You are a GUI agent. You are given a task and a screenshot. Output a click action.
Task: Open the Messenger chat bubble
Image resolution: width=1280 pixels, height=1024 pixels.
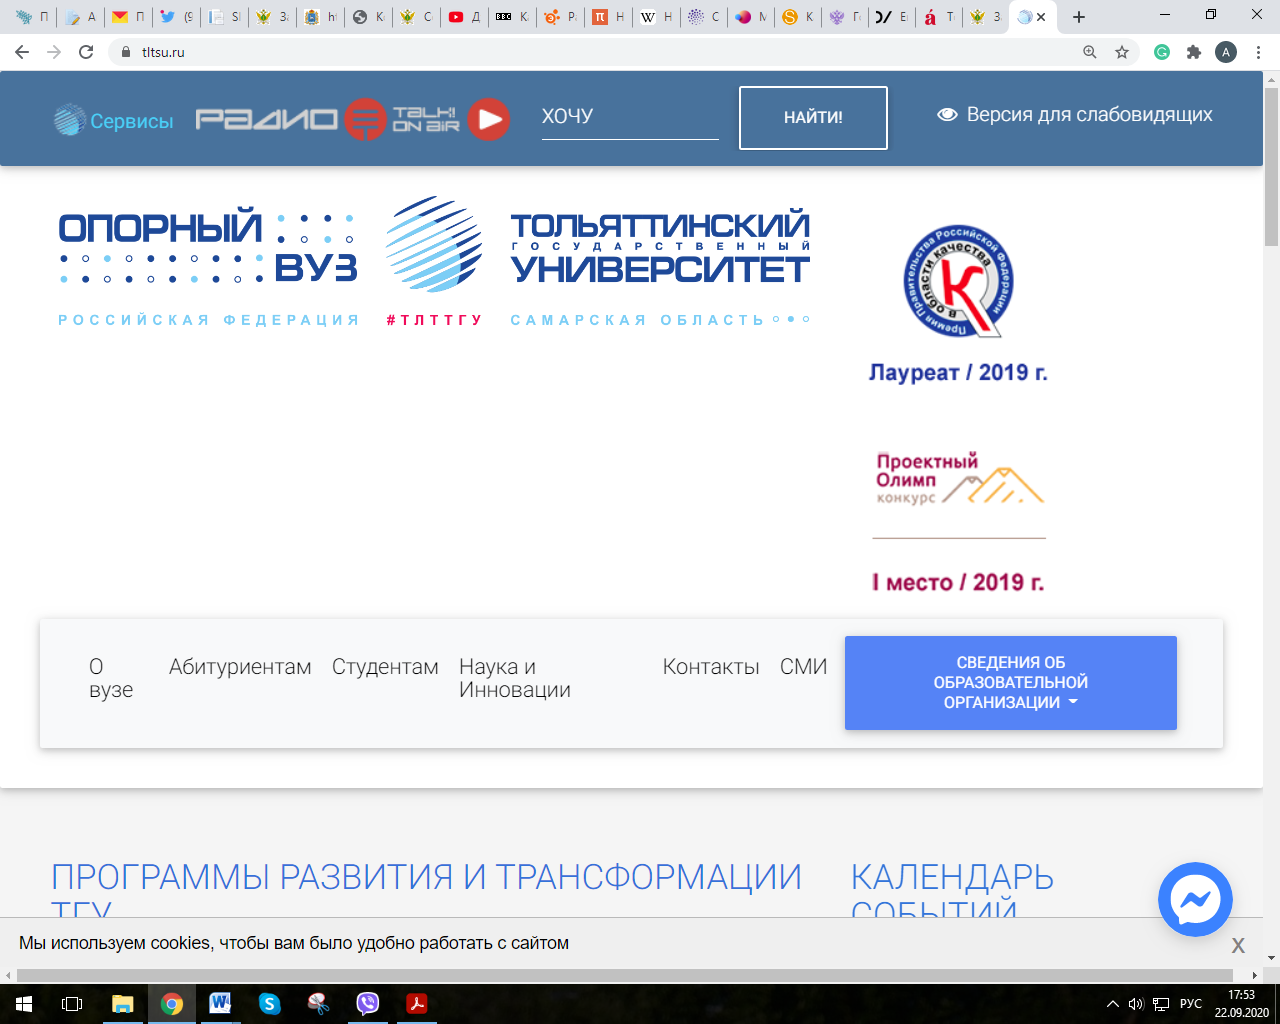pos(1195,900)
